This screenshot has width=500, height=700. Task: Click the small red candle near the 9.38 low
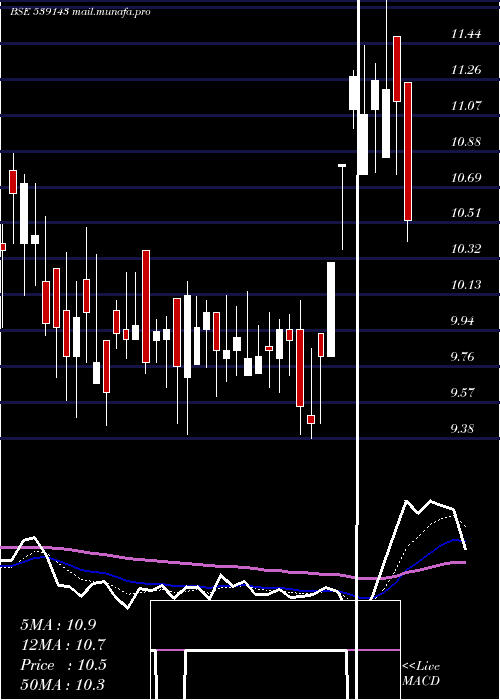tap(311, 419)
